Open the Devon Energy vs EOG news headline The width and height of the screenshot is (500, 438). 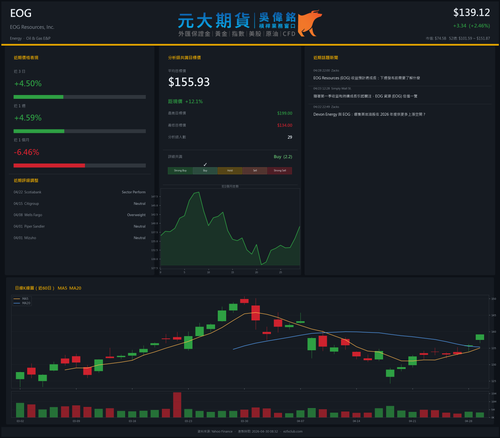click(369, 114)
